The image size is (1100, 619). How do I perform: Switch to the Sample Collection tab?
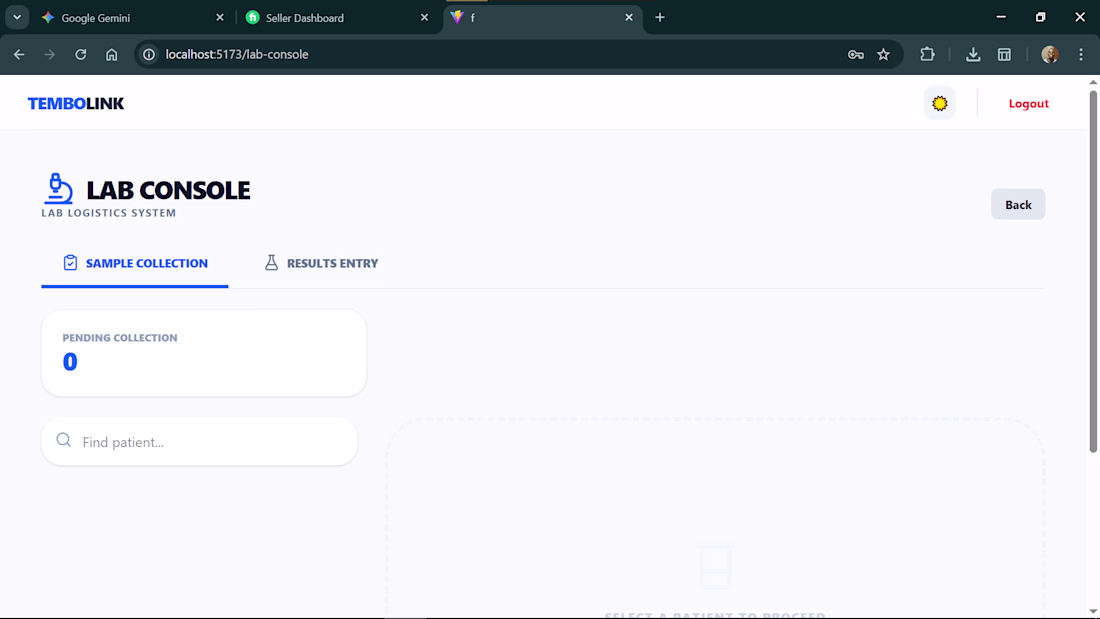coord(135,263)
